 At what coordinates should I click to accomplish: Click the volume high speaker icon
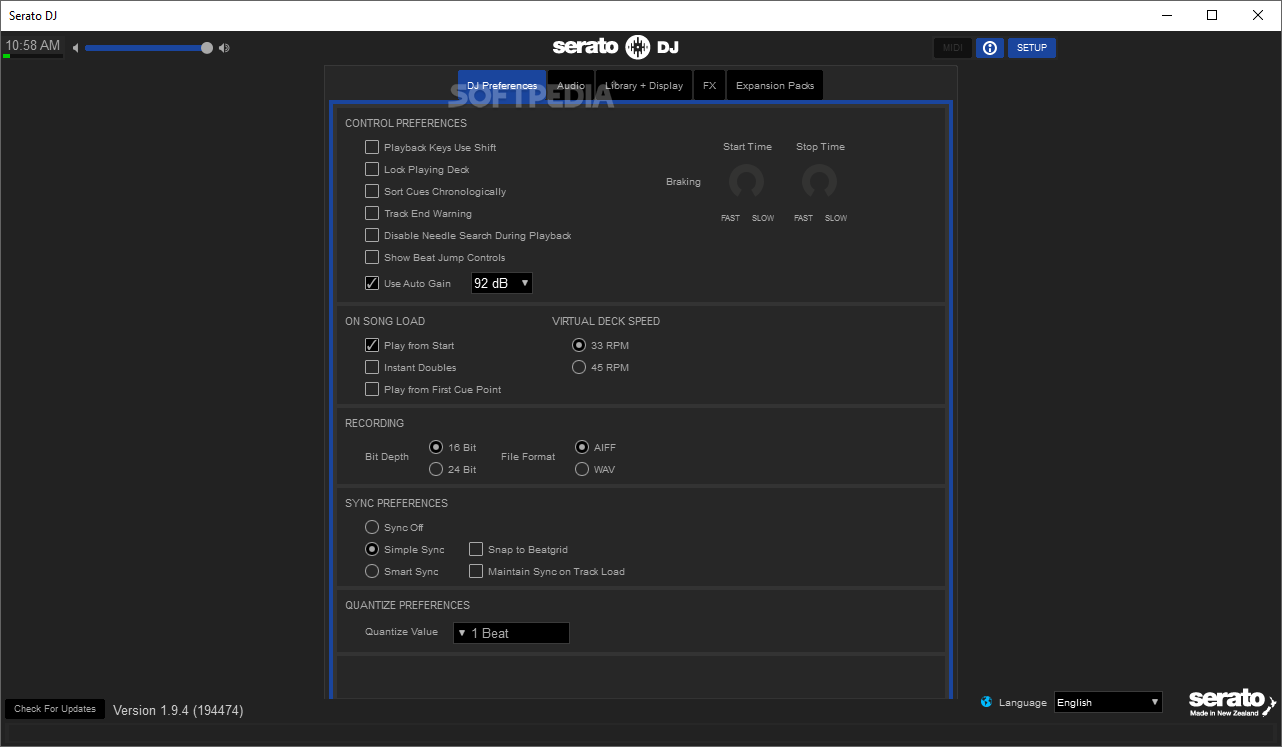pos(224,48)
